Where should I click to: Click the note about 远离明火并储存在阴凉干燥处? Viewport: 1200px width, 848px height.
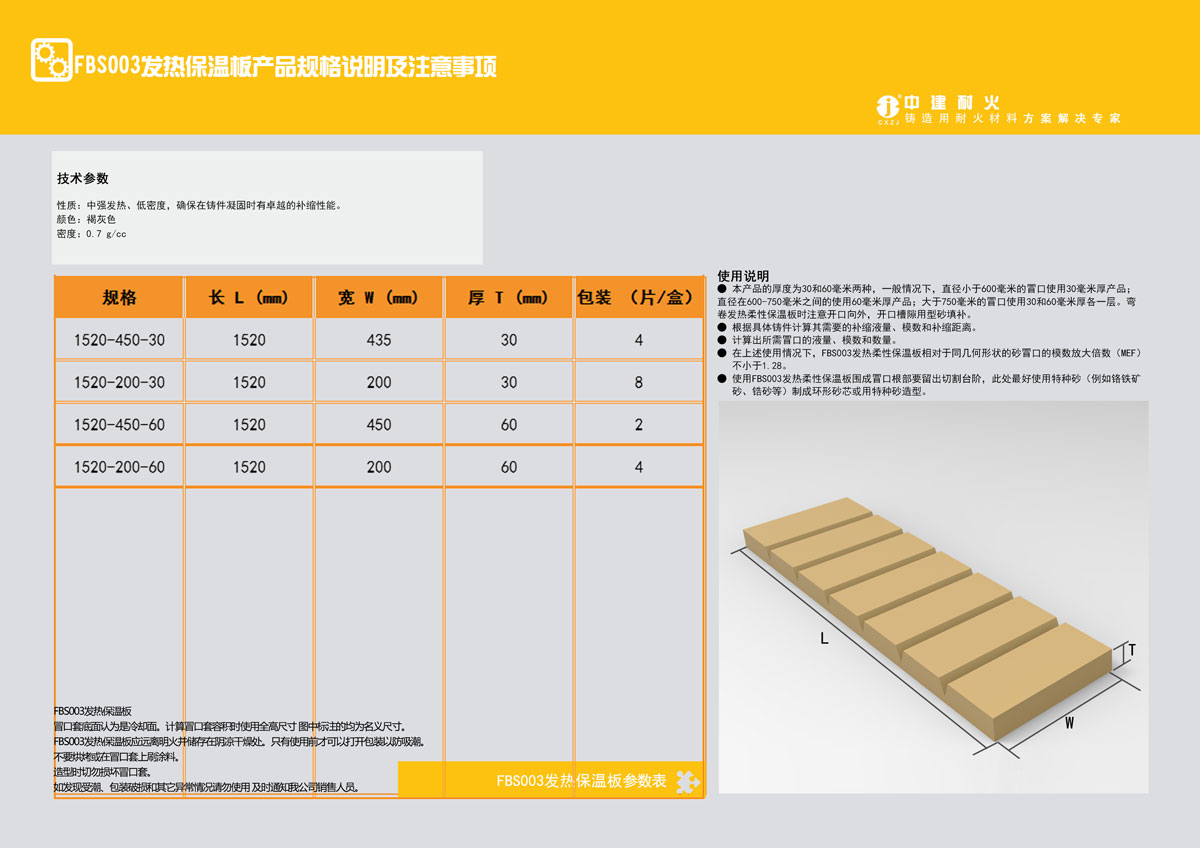(x=239, y=742)
